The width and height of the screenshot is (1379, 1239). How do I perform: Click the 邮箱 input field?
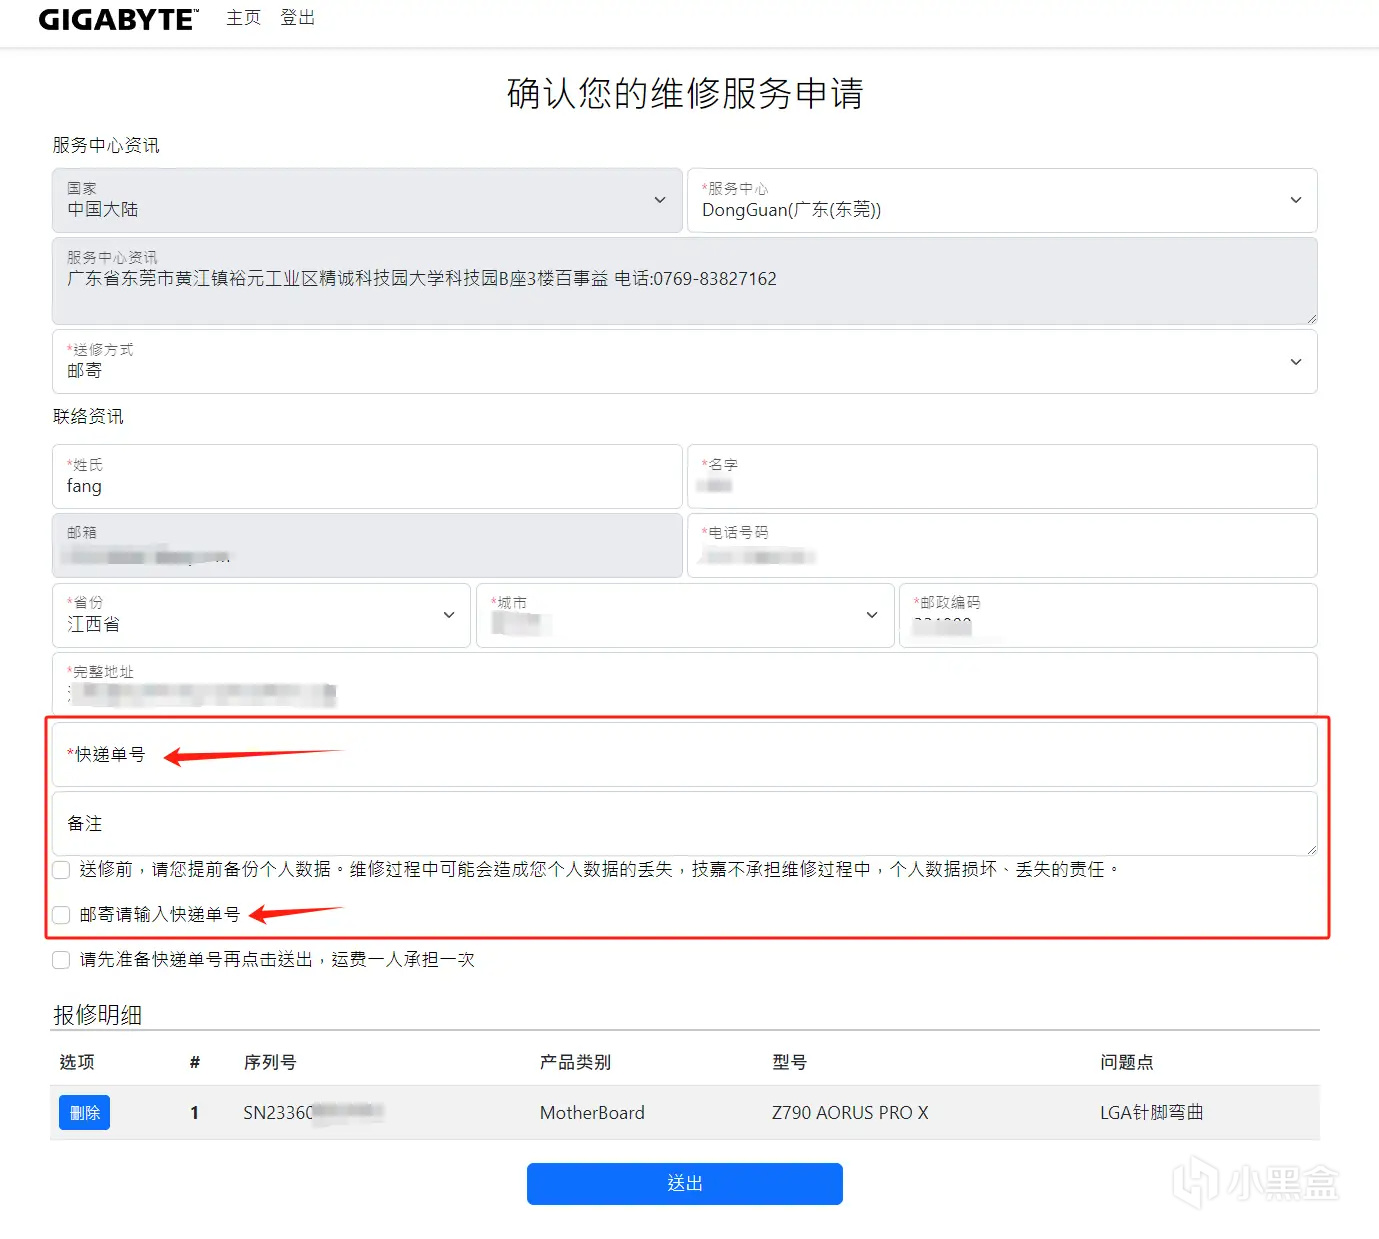pyautogui.click(x=367, y=545)
